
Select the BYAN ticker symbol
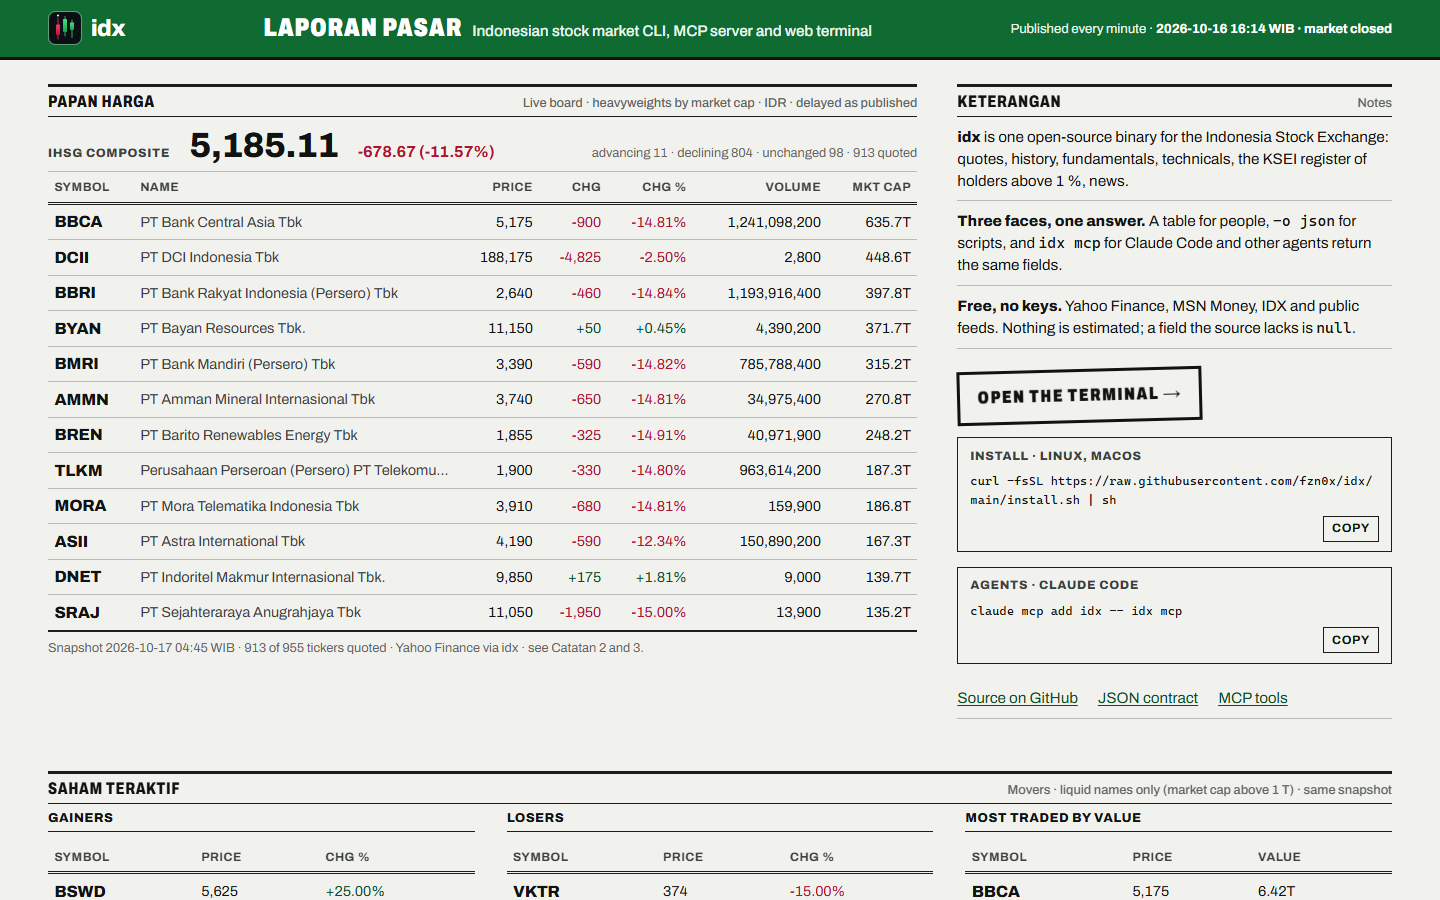[x=78, y=329]
